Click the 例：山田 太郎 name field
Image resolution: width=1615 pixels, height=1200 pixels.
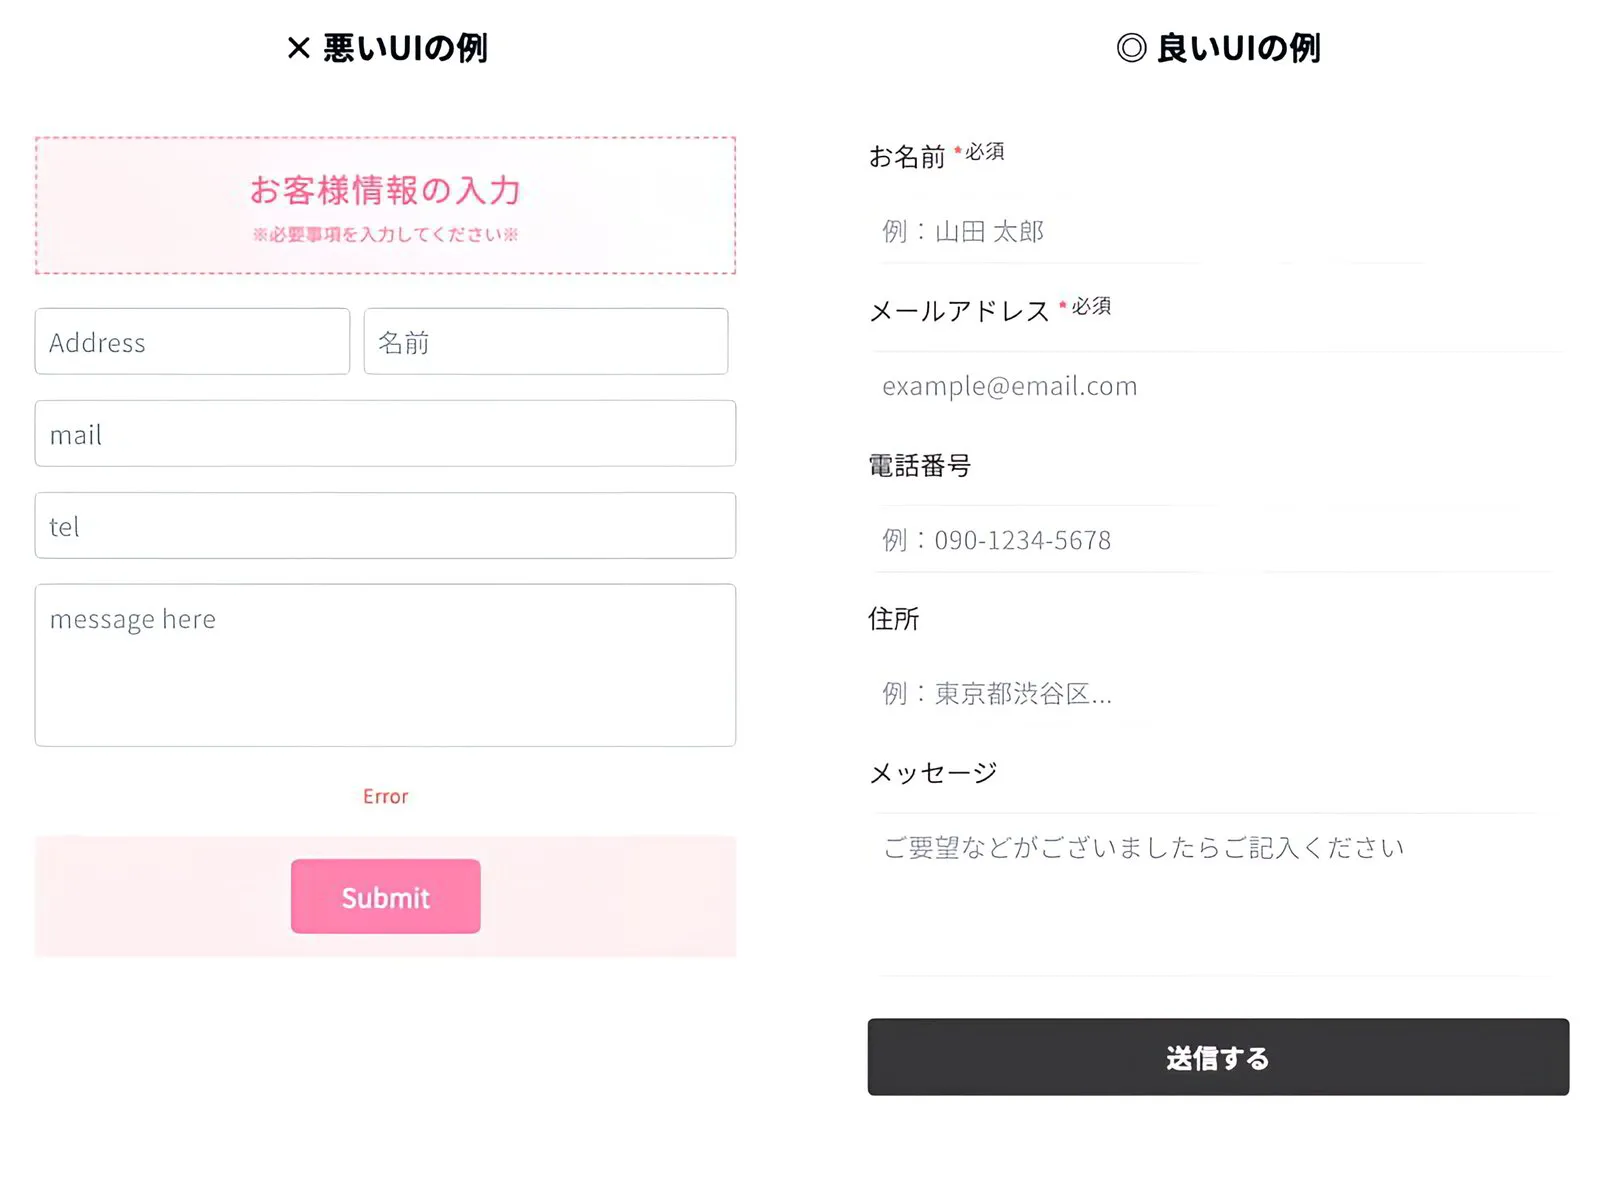tap(1150, 232)
